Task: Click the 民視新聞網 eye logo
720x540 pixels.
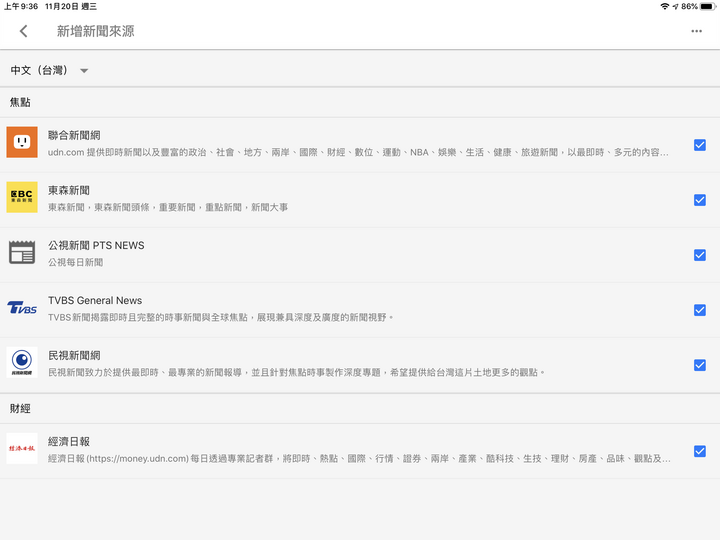Action: coord(22,362)
